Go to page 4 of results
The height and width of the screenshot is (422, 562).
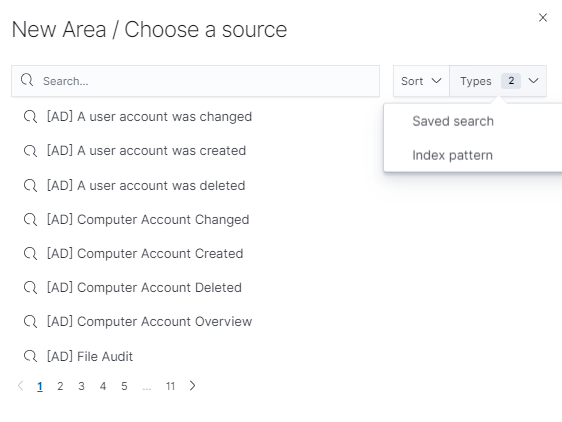pos(103,386)
